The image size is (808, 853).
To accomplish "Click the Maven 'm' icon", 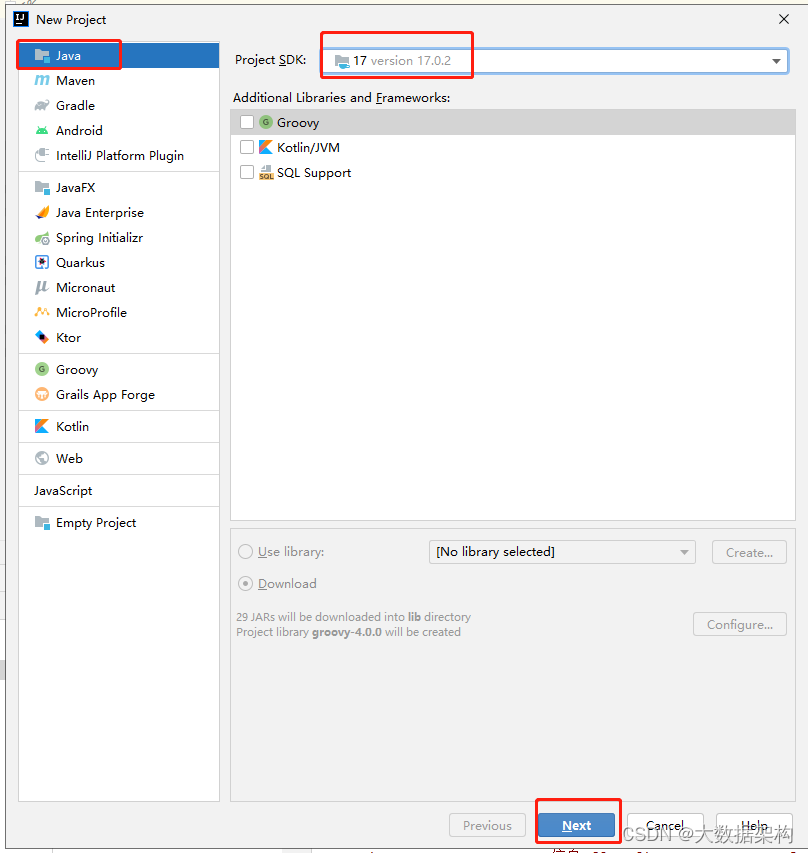I will coord(42,81).
